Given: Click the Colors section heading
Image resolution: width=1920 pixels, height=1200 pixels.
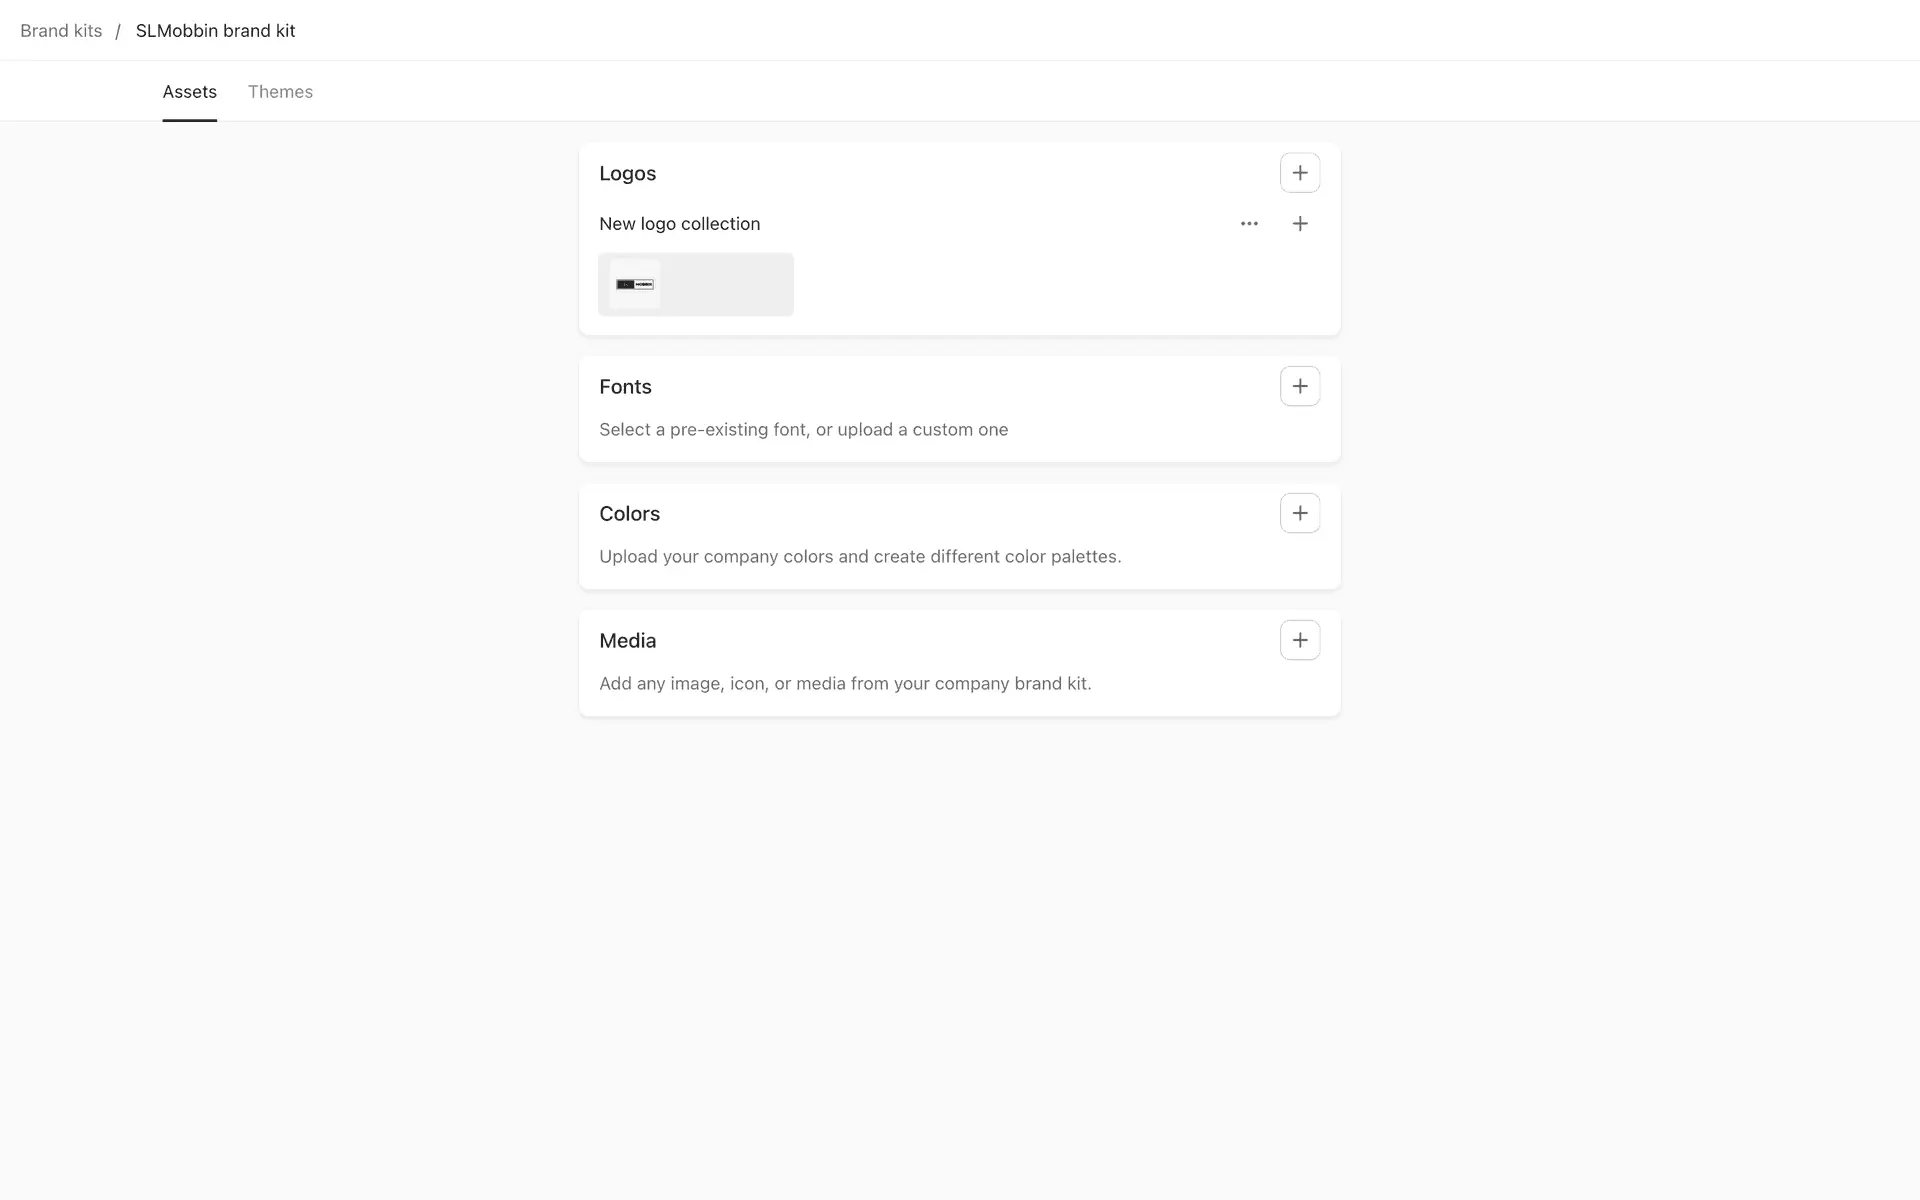Looking at the screenshot, I should pos(629,514).
